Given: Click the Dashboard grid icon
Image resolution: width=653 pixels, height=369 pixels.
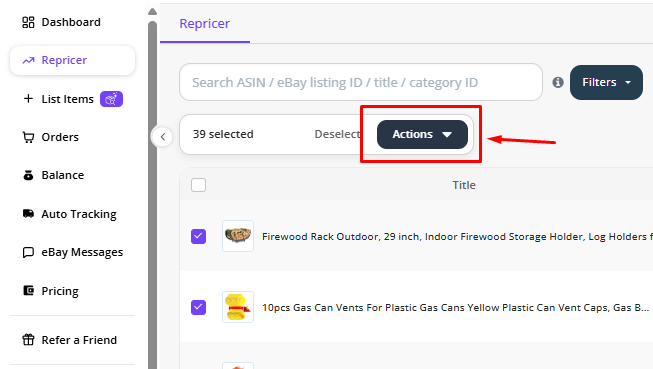Looking at the screenshot, I should [x=28, y=22].
